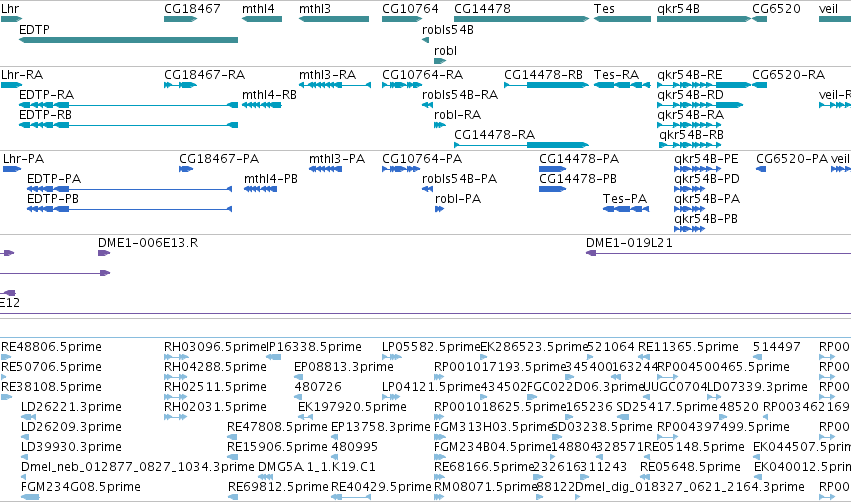This screenshot has width=851, height=502.
Task: Select the EDTP-RB transcript label
Action: (x=45, y=115)
